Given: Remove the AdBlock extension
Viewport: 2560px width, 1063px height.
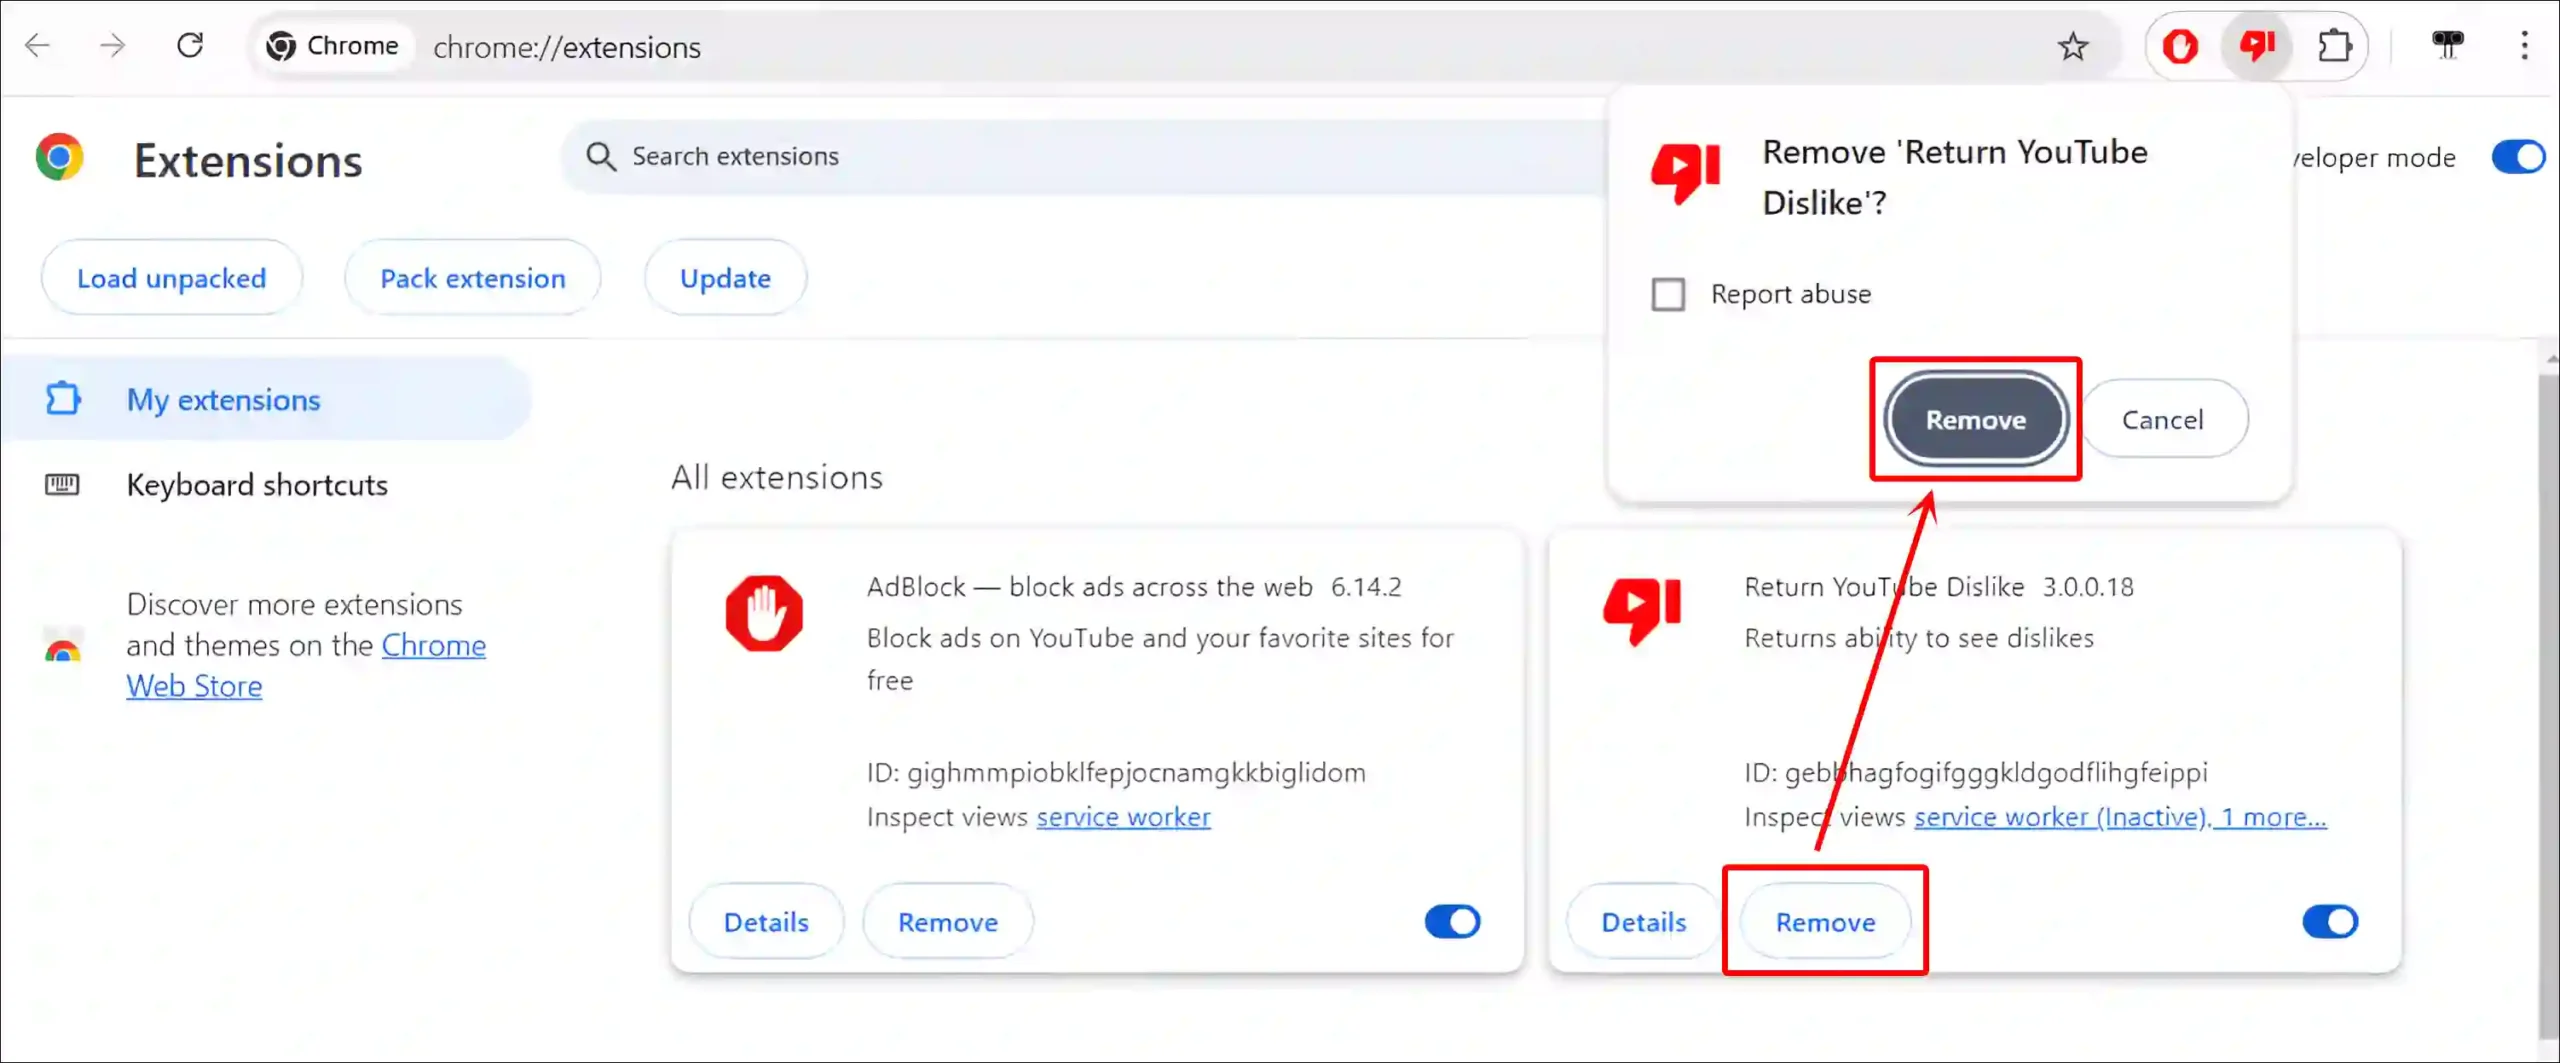Looking at the screenshot, I should [947, 921].
